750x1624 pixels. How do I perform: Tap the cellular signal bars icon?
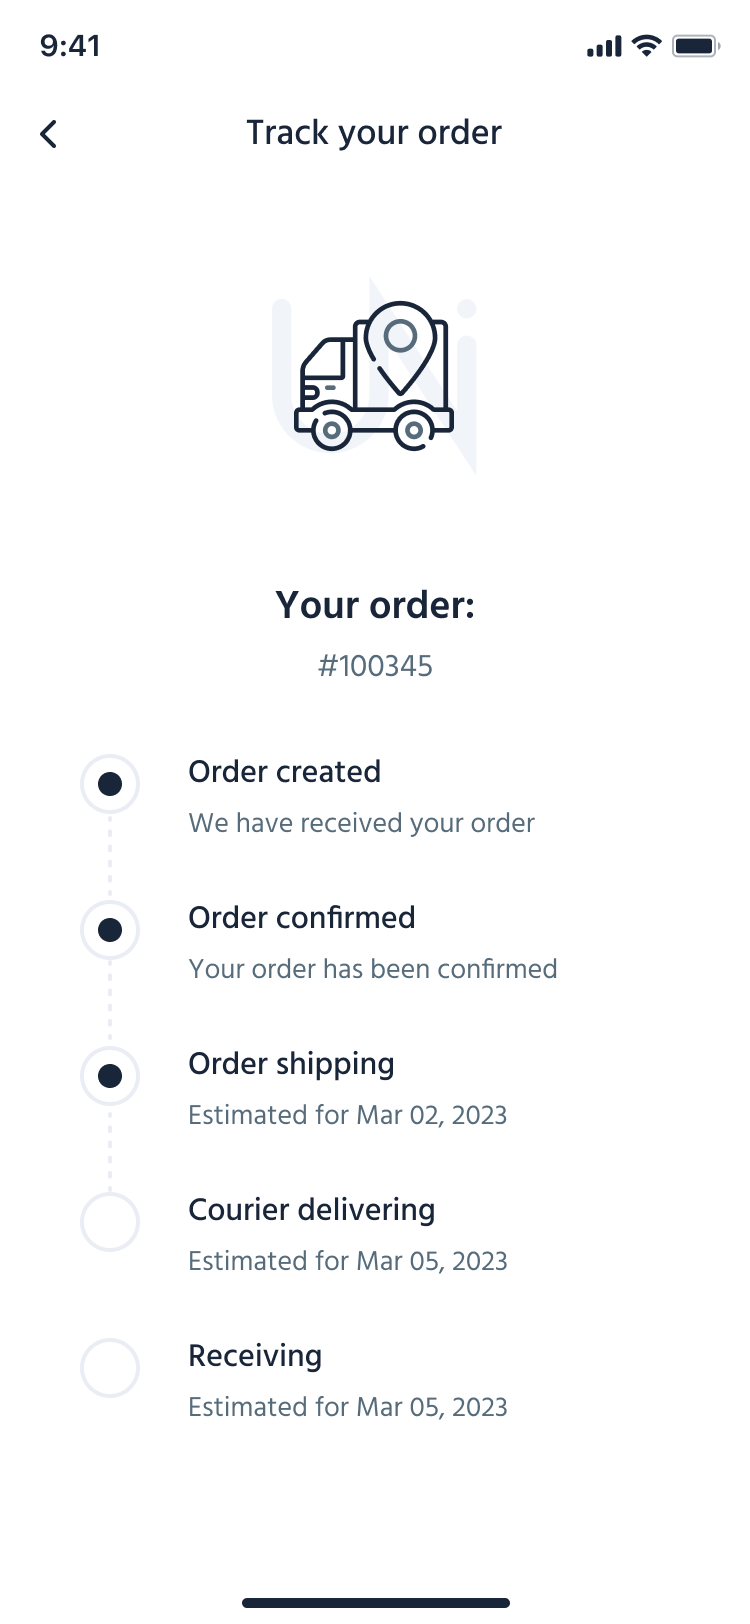click(604, 46)
